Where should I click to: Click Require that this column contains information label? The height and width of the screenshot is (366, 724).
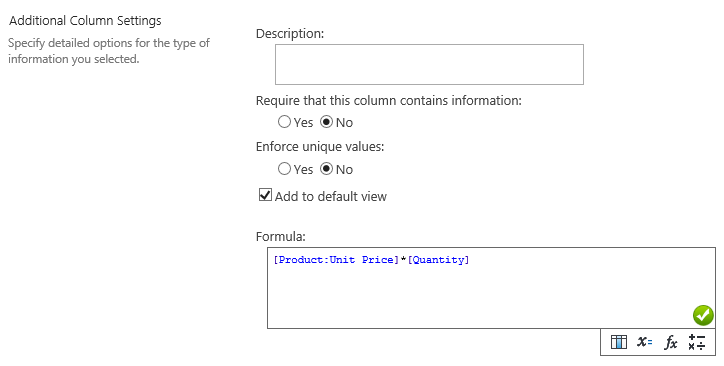tap(389, 101)
